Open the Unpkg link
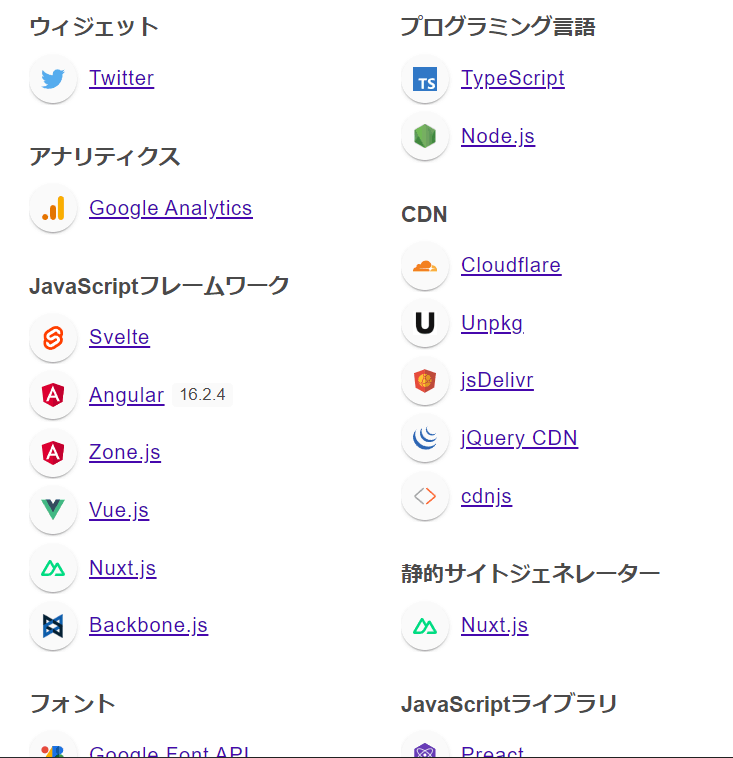This screenshot has height=758, width=733. point(492,323)
